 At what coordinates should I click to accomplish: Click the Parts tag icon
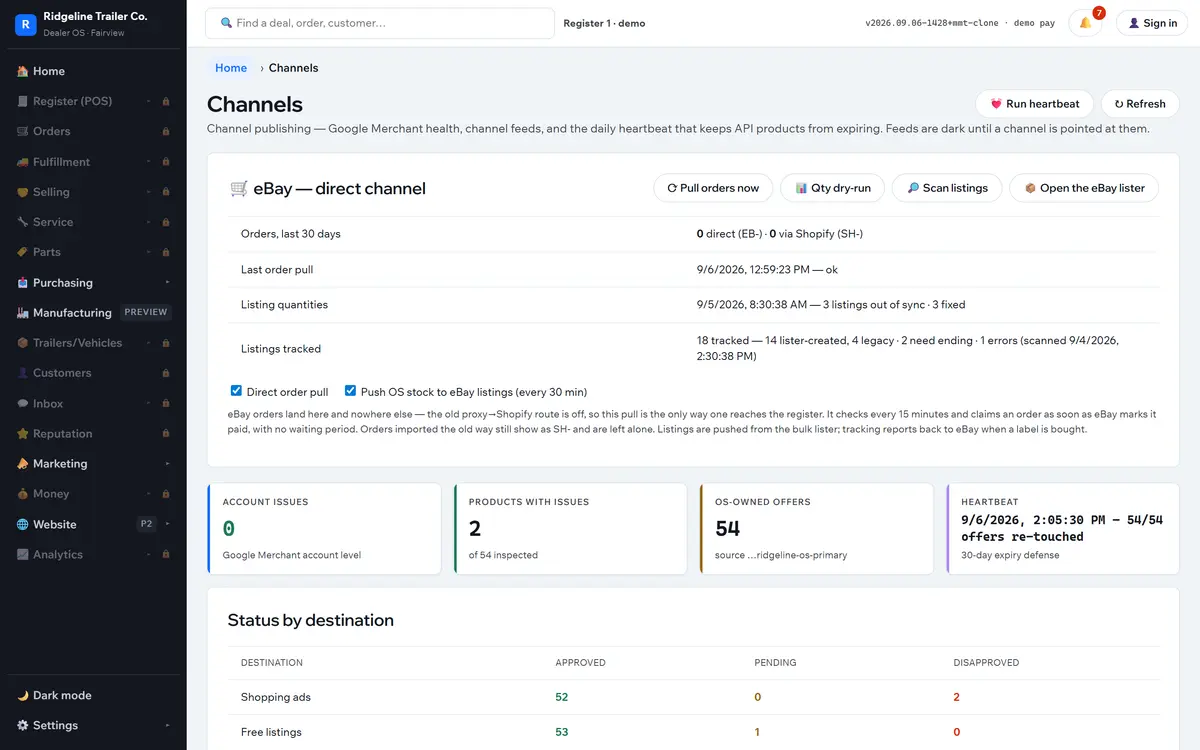[x=23, y=252]
